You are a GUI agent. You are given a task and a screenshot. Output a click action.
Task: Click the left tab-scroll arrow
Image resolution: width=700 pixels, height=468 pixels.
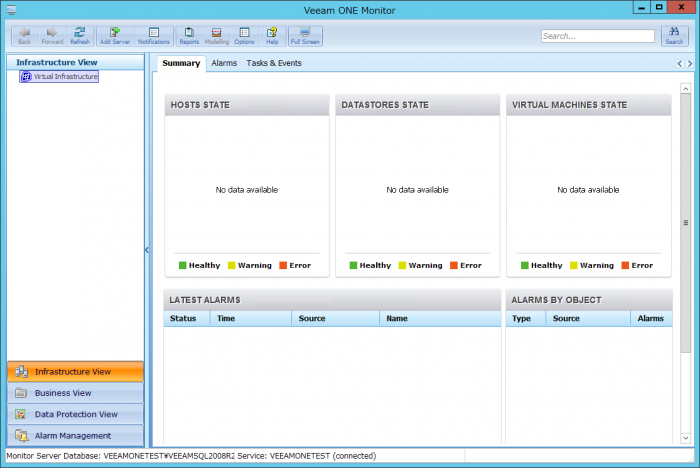679,63
